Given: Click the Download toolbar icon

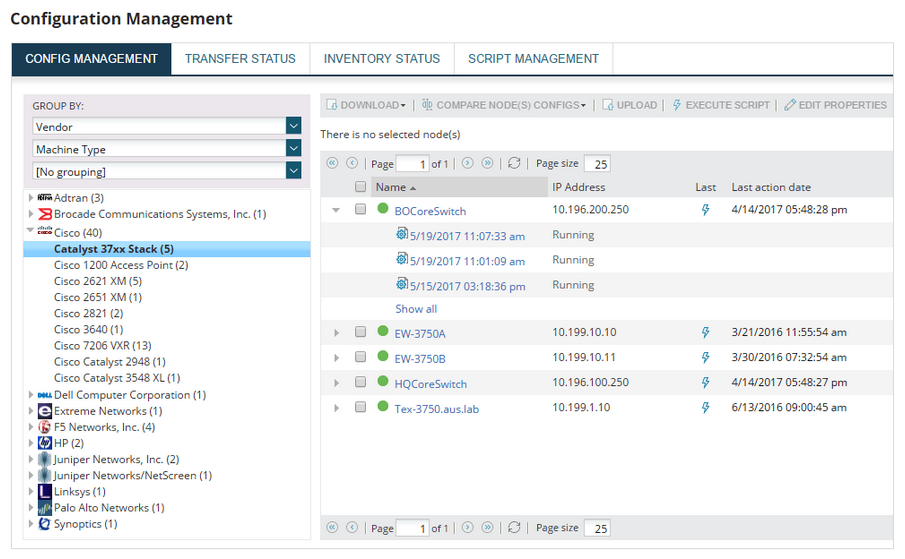Looking at the screenshot, I should (x=331, y=105).
